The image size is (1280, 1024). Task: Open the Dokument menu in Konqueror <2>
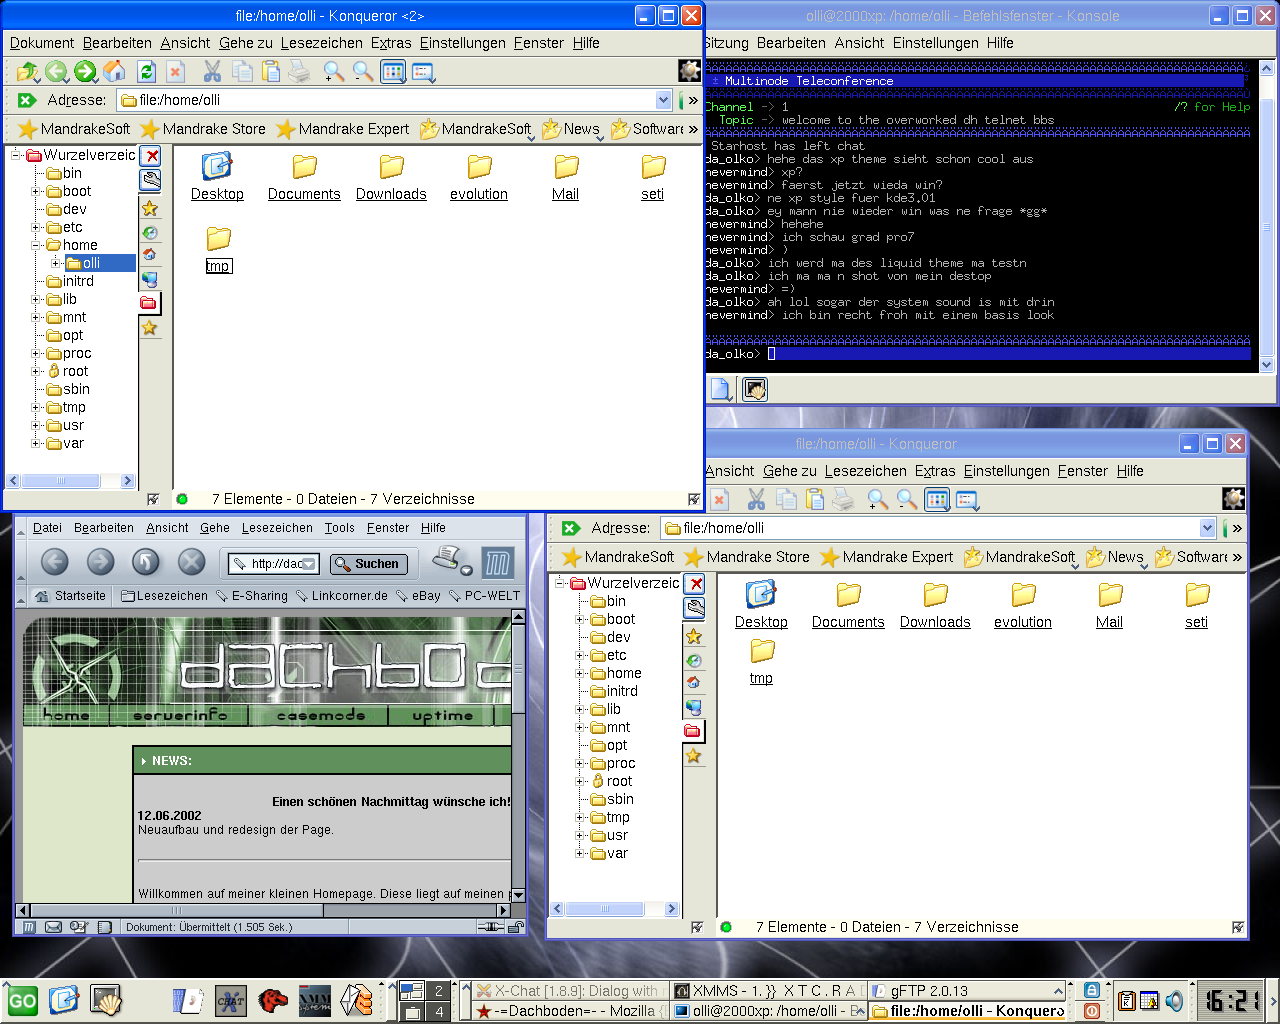point(42,43)
